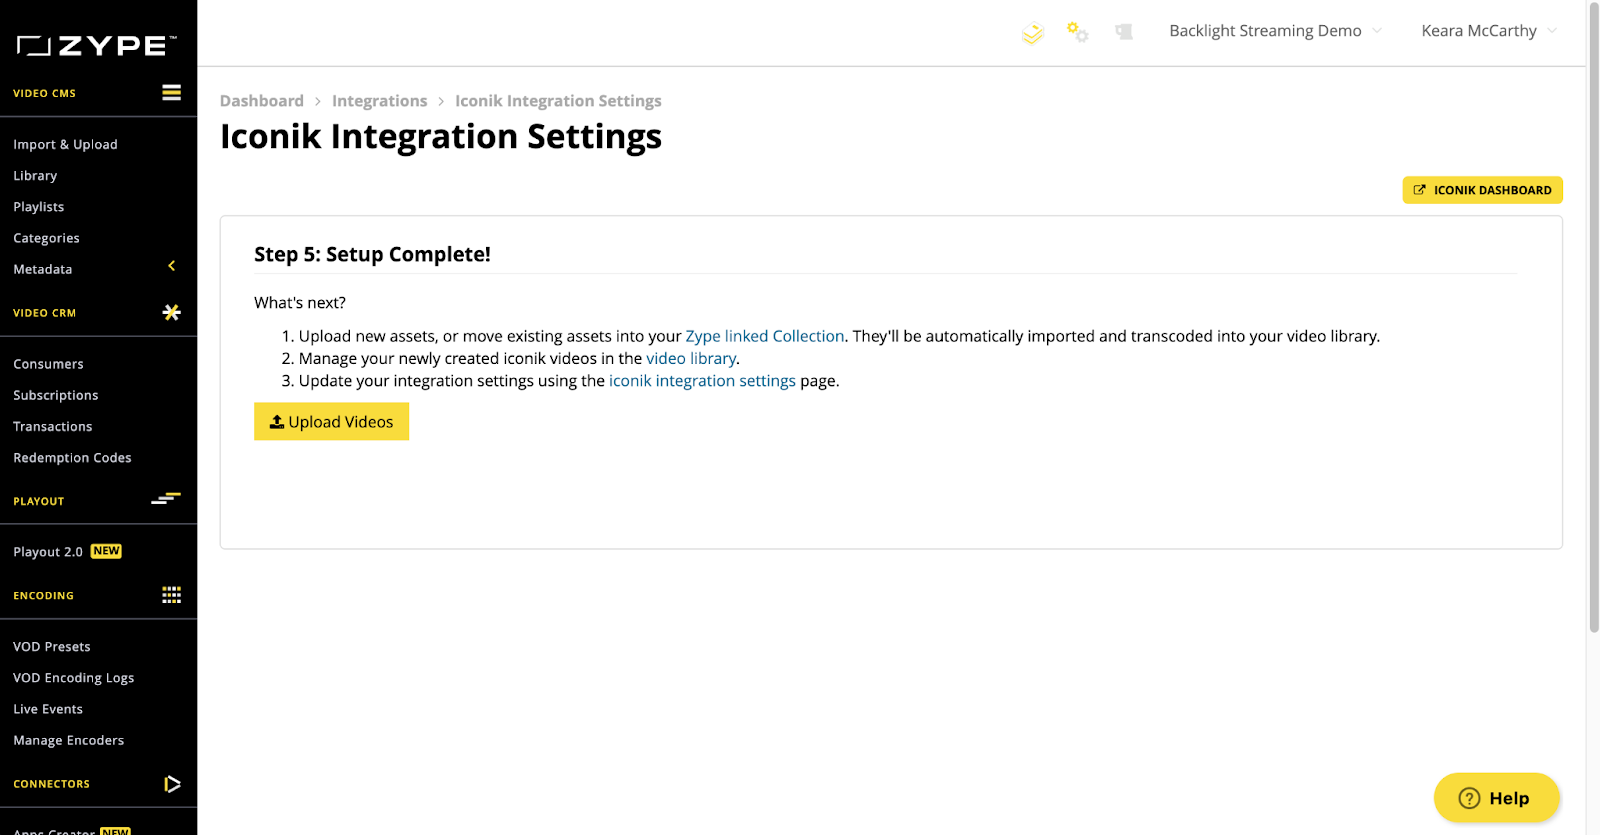
Task: Click the Encoding grid icon
Action: point(172,595)
